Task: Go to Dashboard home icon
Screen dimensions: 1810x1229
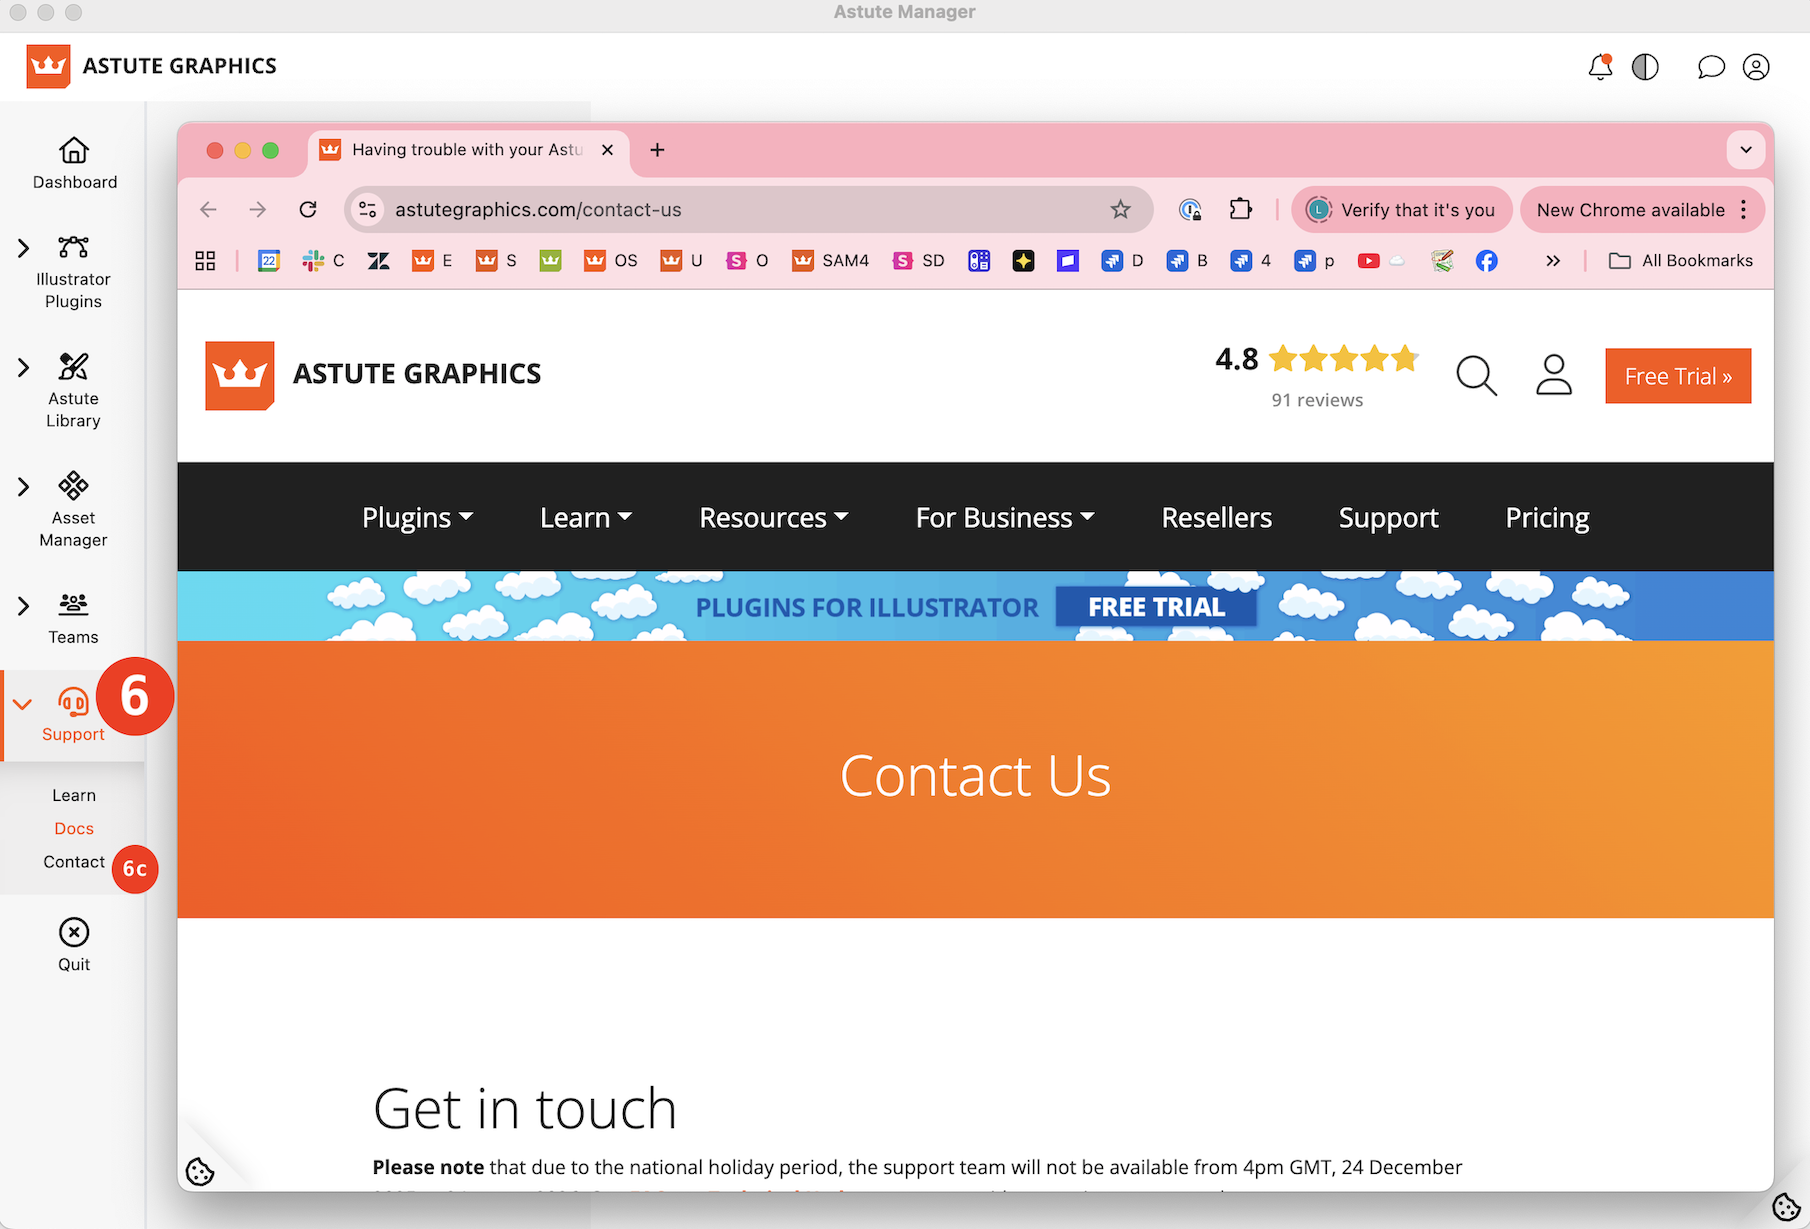Action: (74, 151)
